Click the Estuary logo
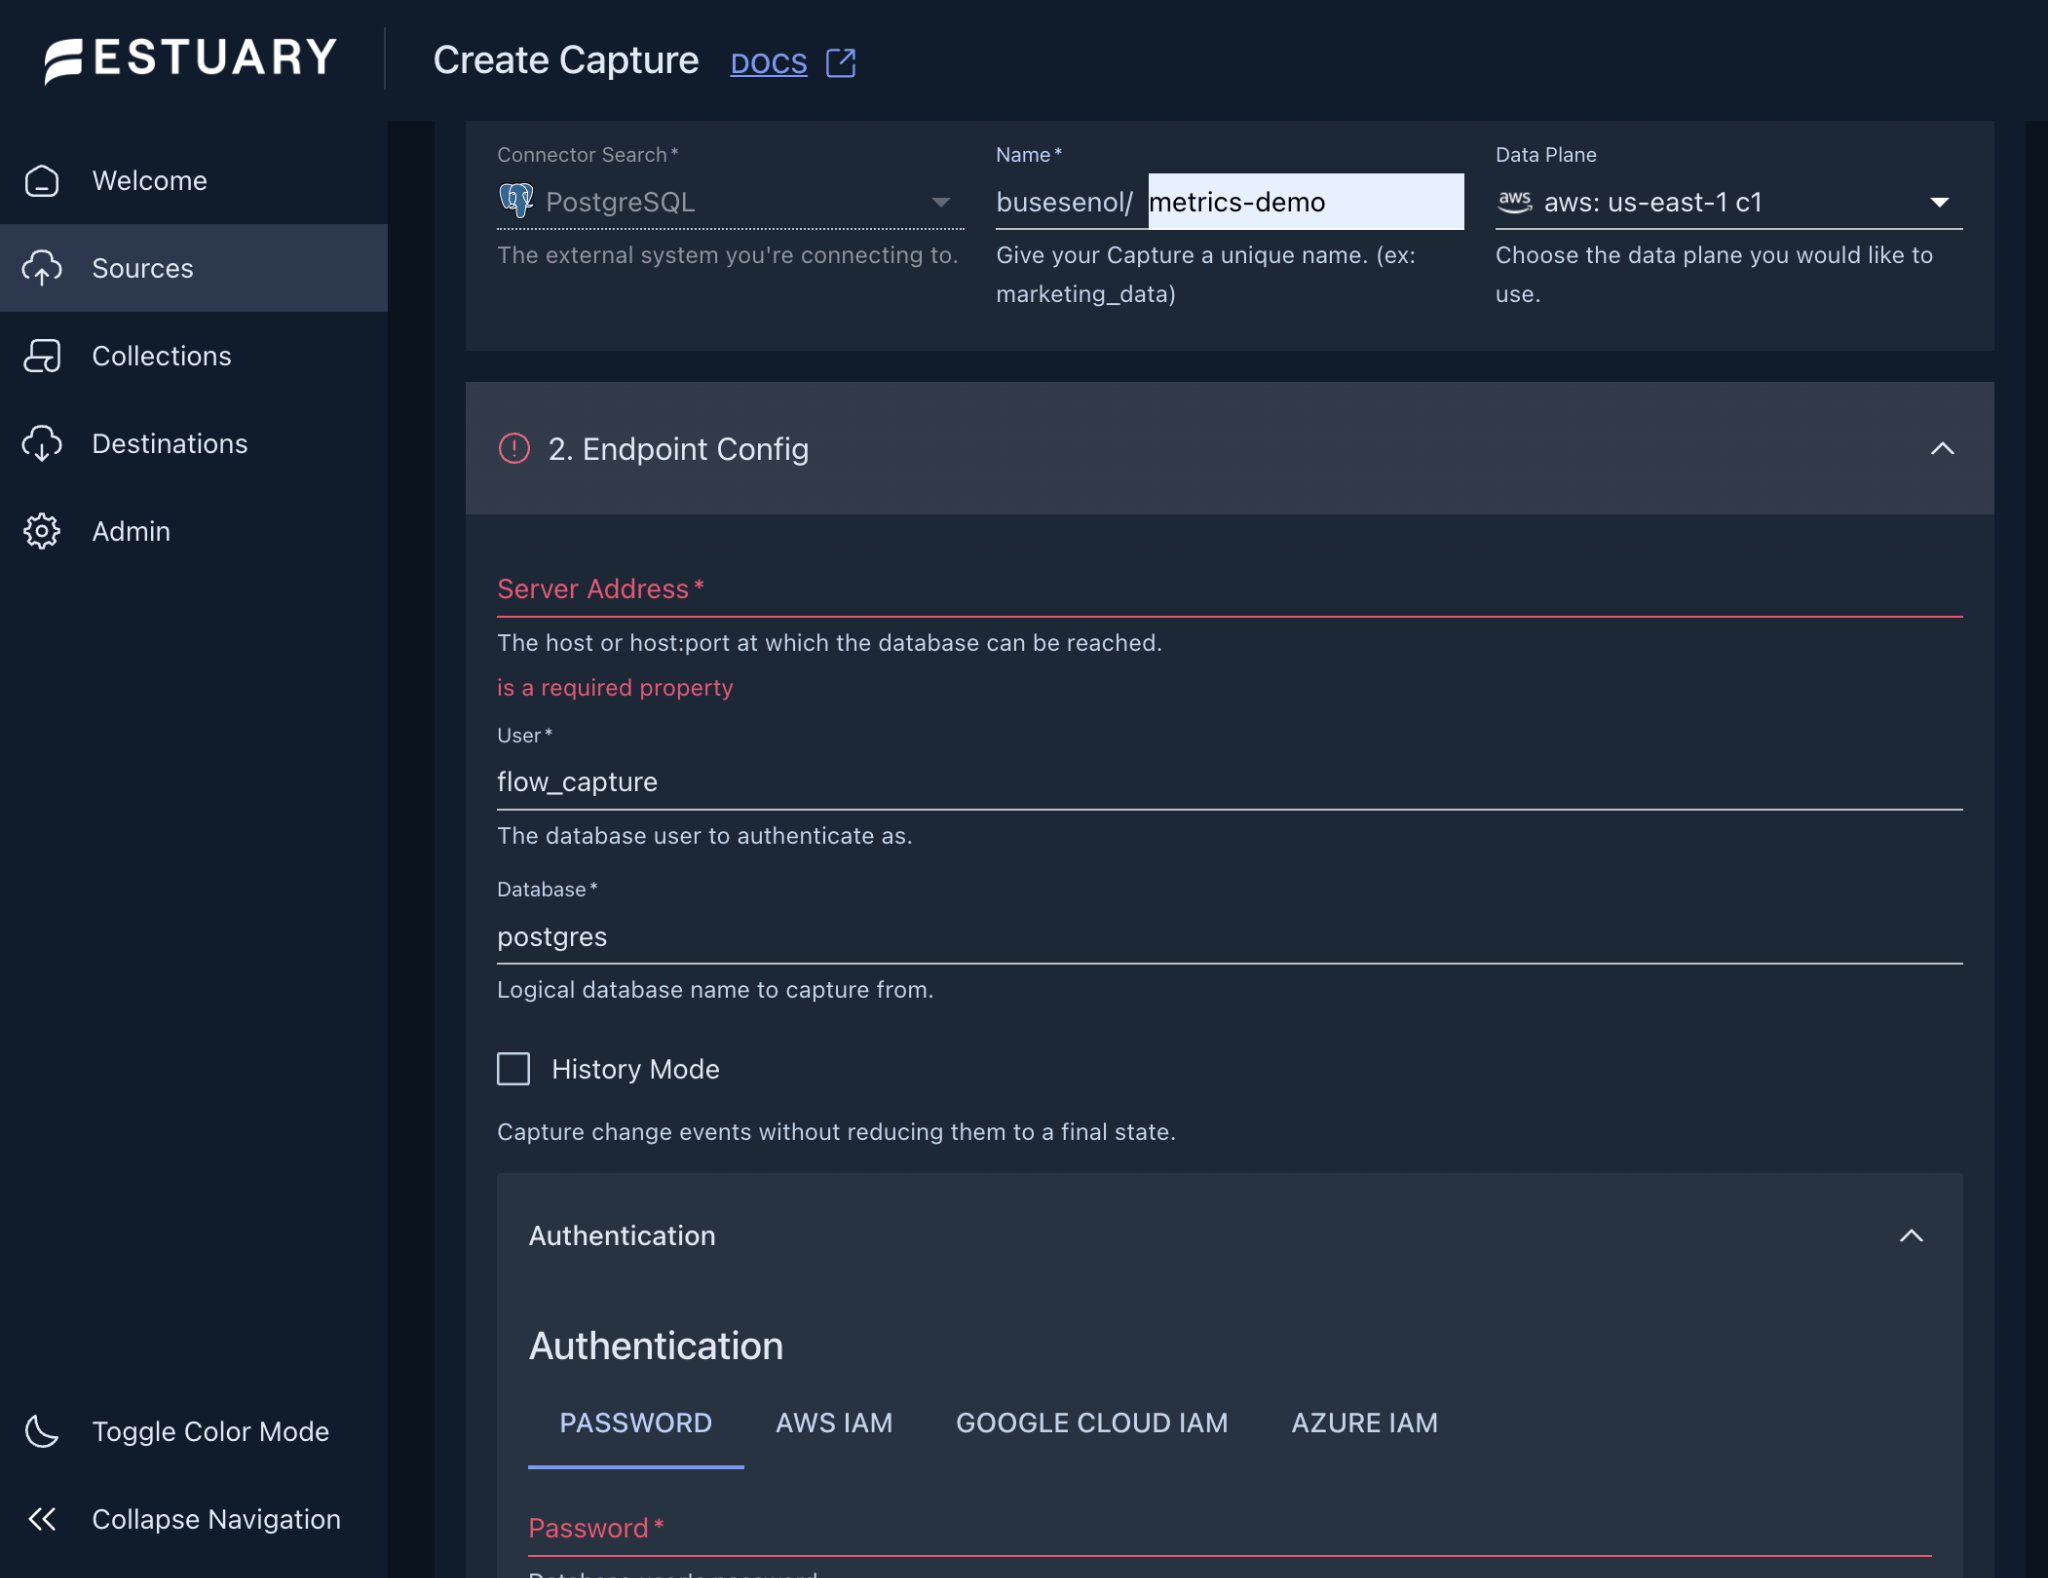 [189, 59]
